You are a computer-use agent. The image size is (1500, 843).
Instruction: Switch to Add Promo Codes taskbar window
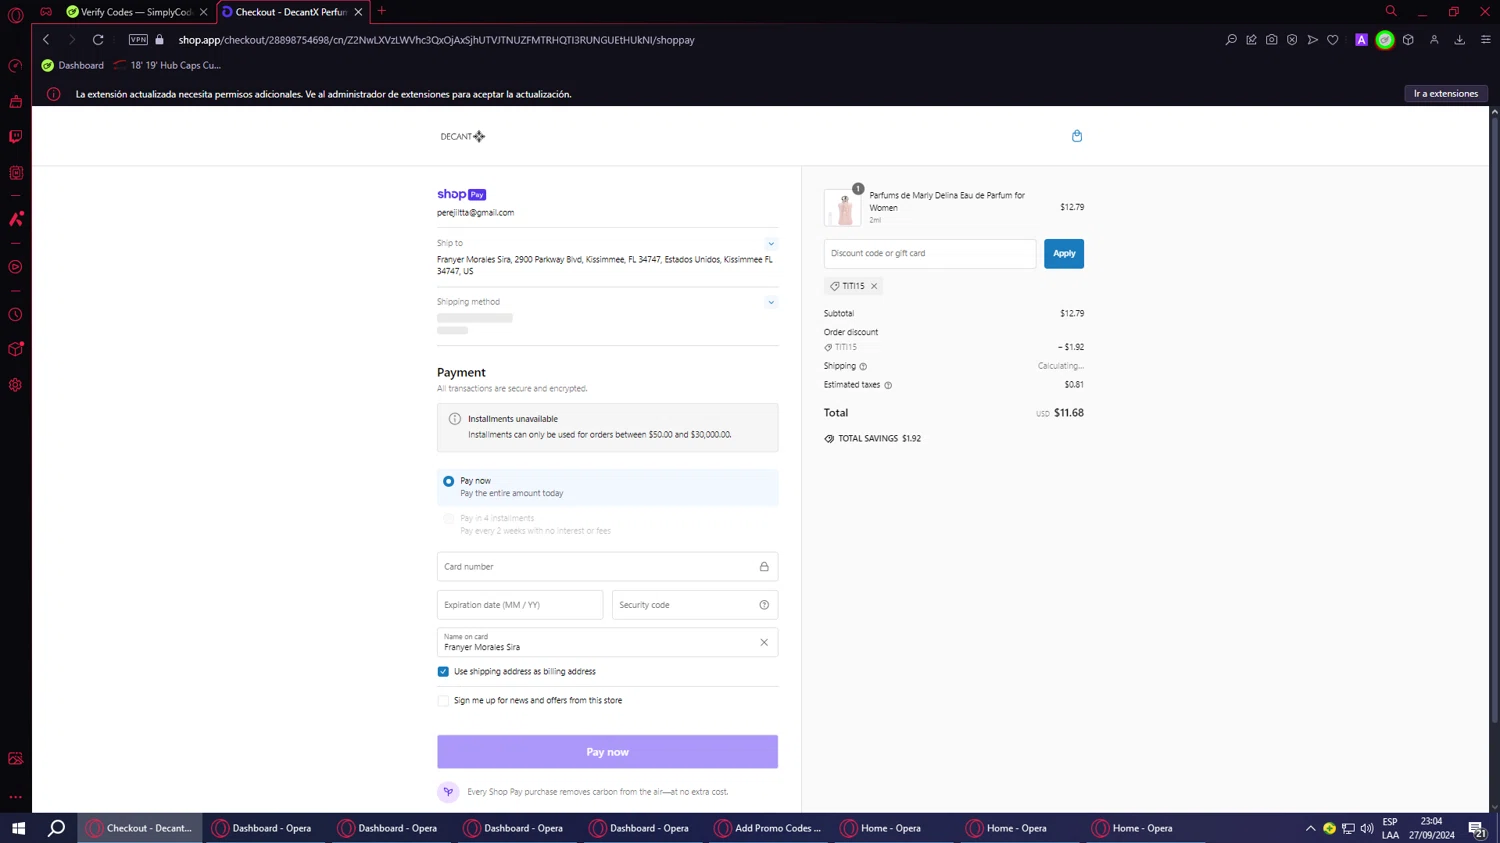click(769, 828)
